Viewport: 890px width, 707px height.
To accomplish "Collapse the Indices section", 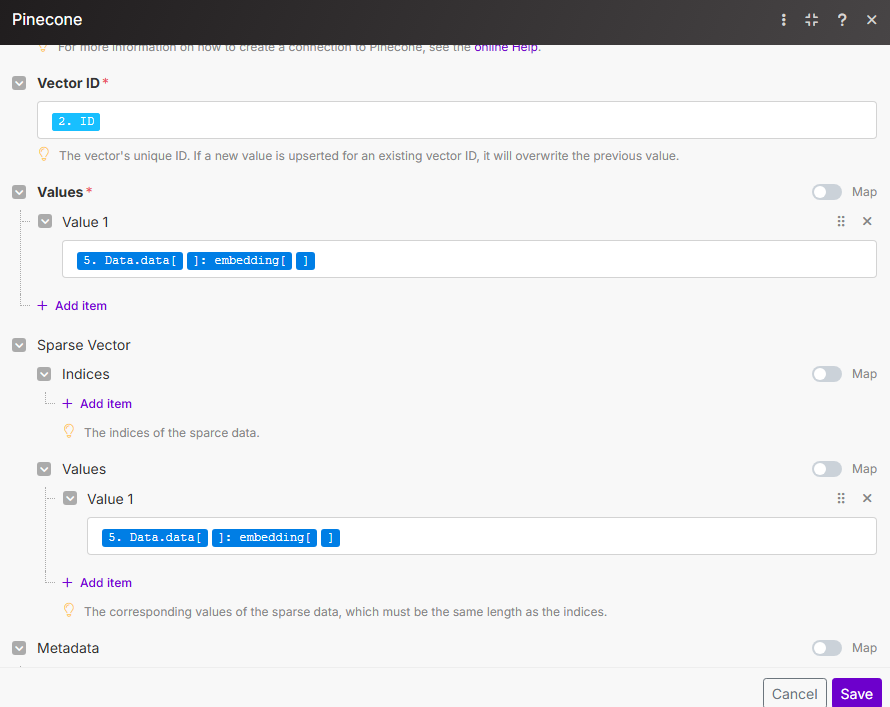I will tap(44, 374).
